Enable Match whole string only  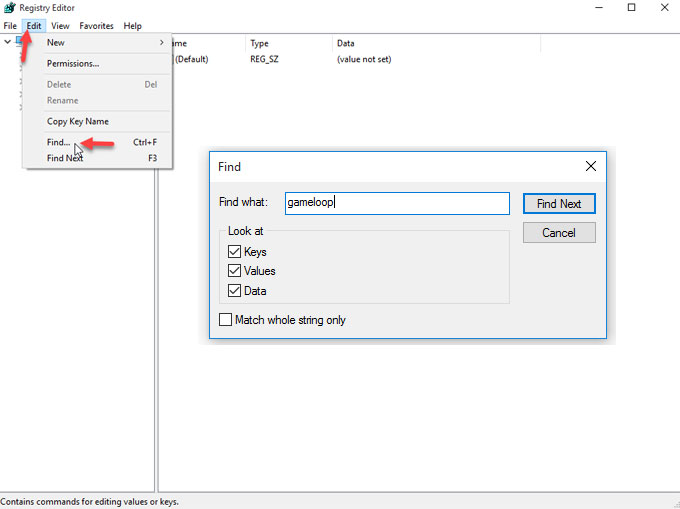point(226,320)
